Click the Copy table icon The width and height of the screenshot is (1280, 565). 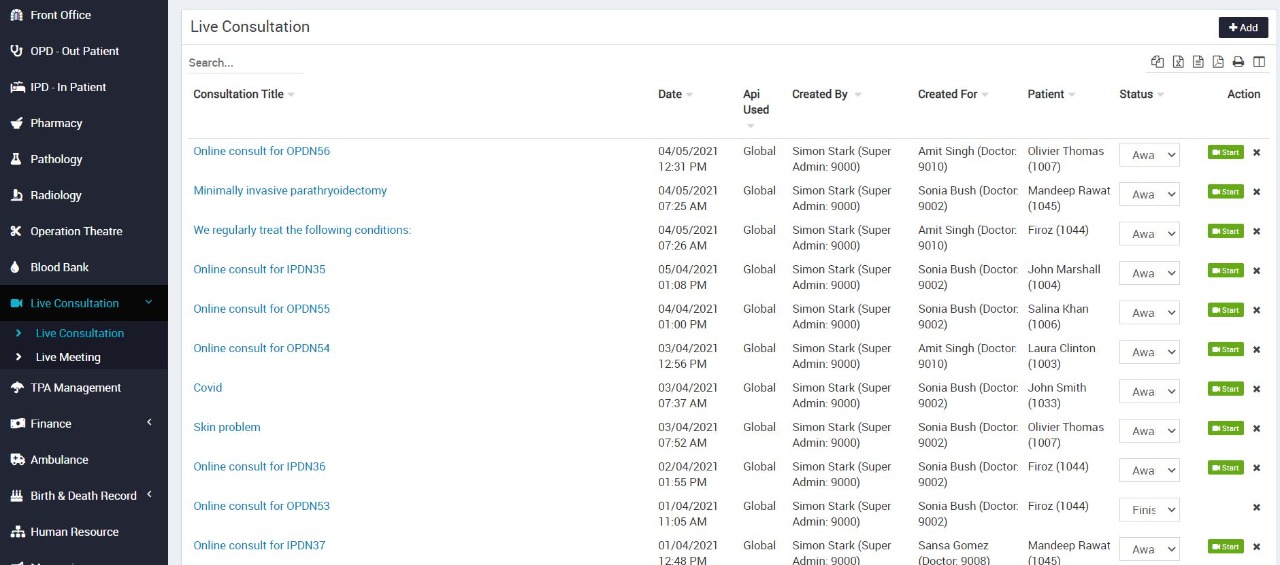(x=1157, y=62)
